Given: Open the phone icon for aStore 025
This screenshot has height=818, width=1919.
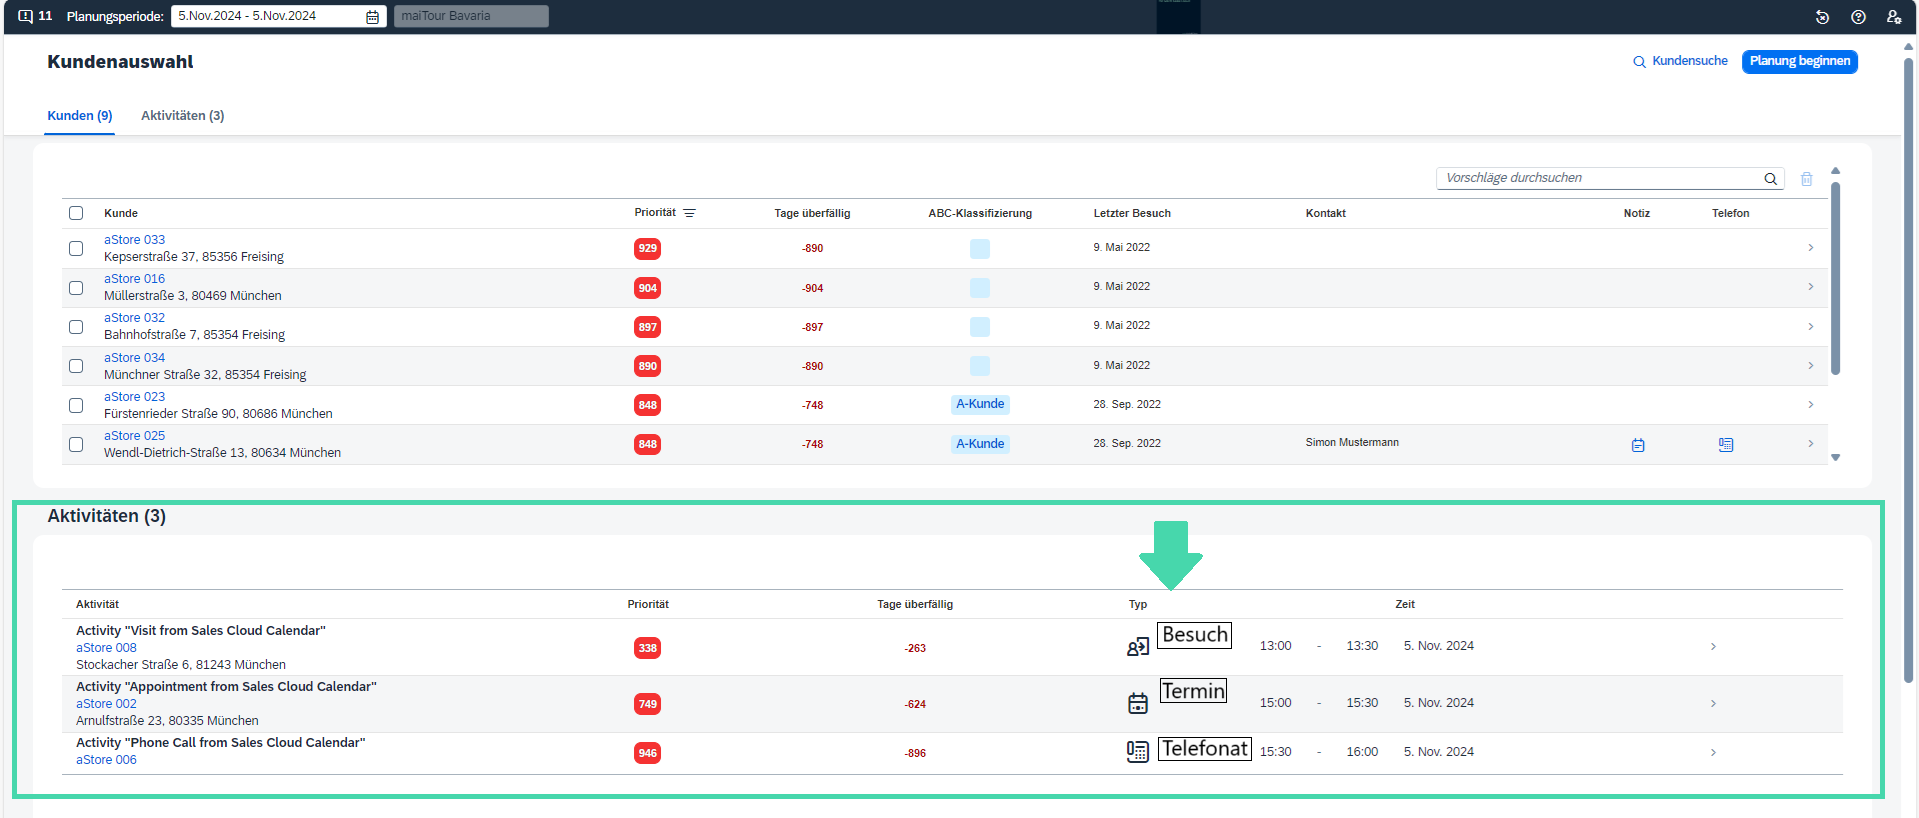Looking at the screenshot, I should 1726,445.
